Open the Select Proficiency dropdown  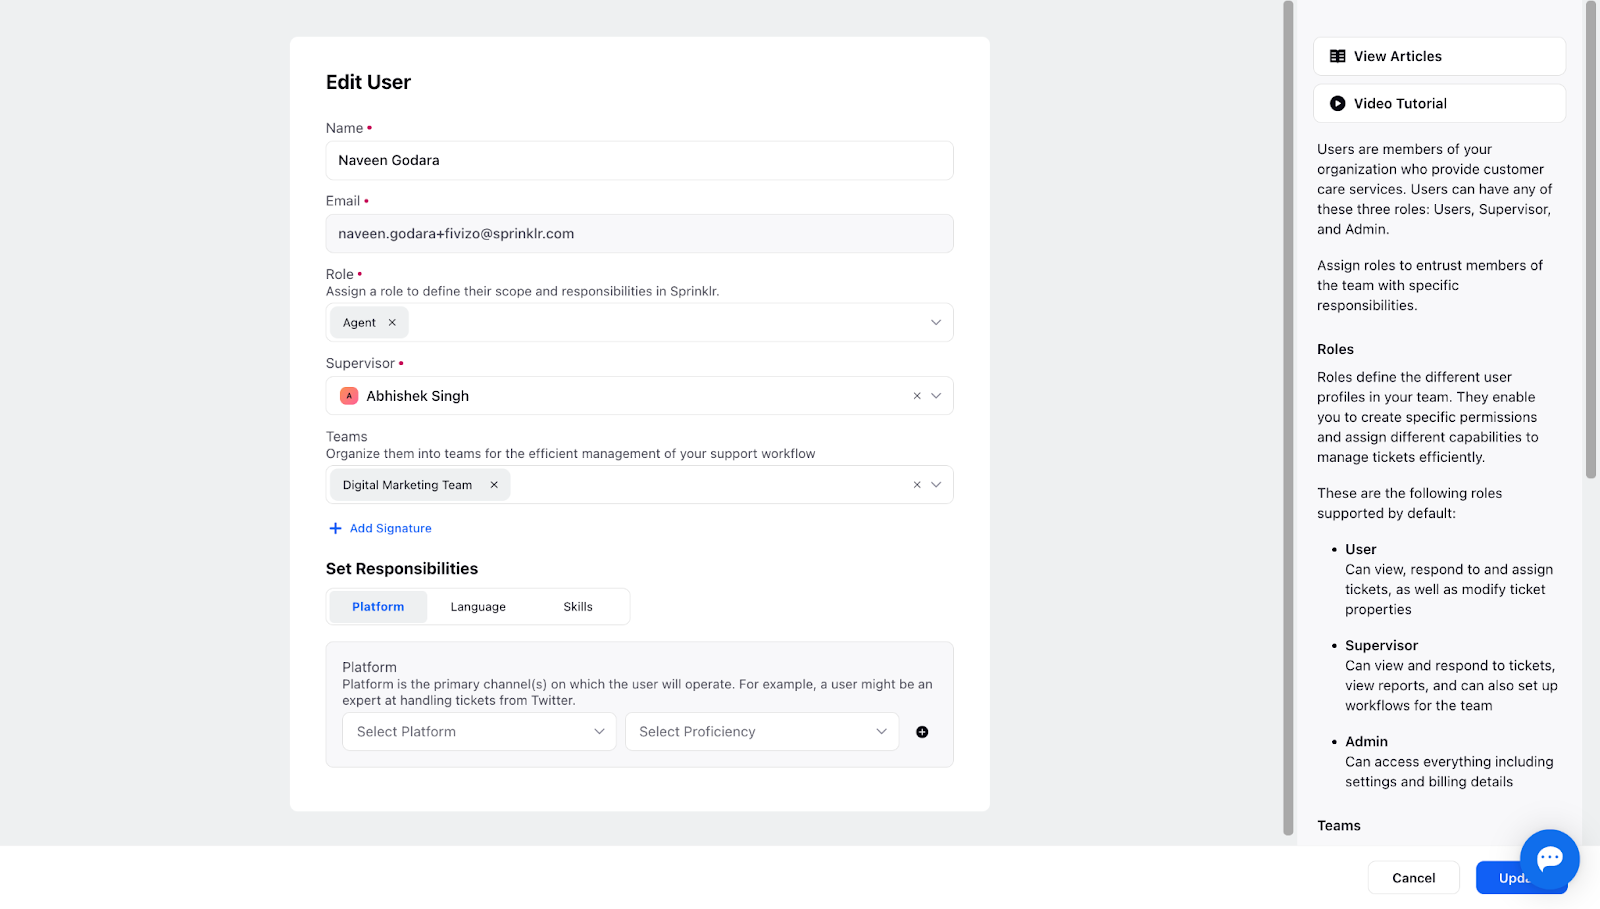coord(762,732)
